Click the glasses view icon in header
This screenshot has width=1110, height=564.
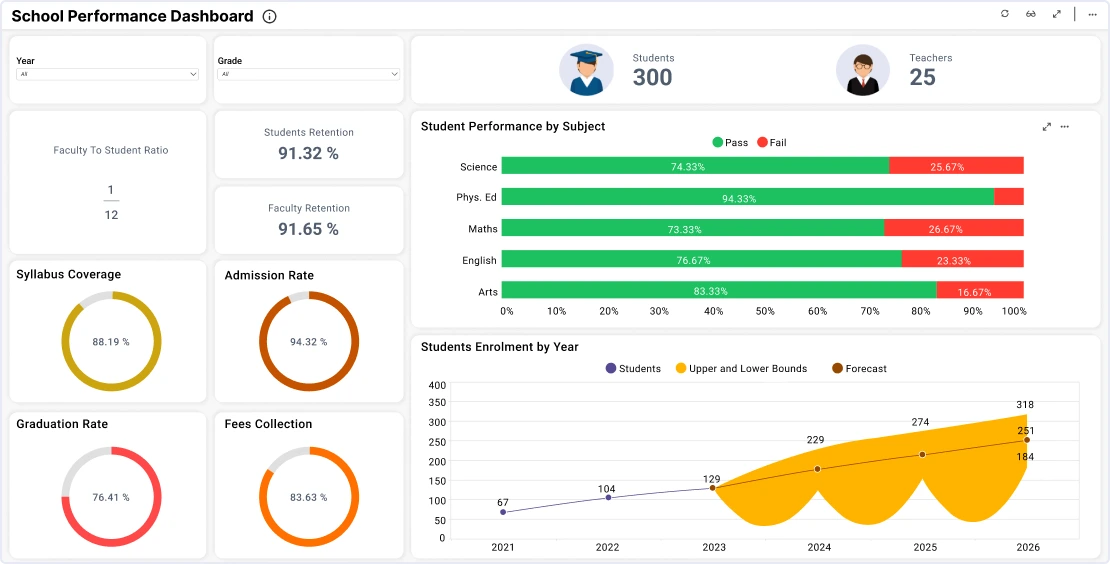click(x=1031, y=14)
